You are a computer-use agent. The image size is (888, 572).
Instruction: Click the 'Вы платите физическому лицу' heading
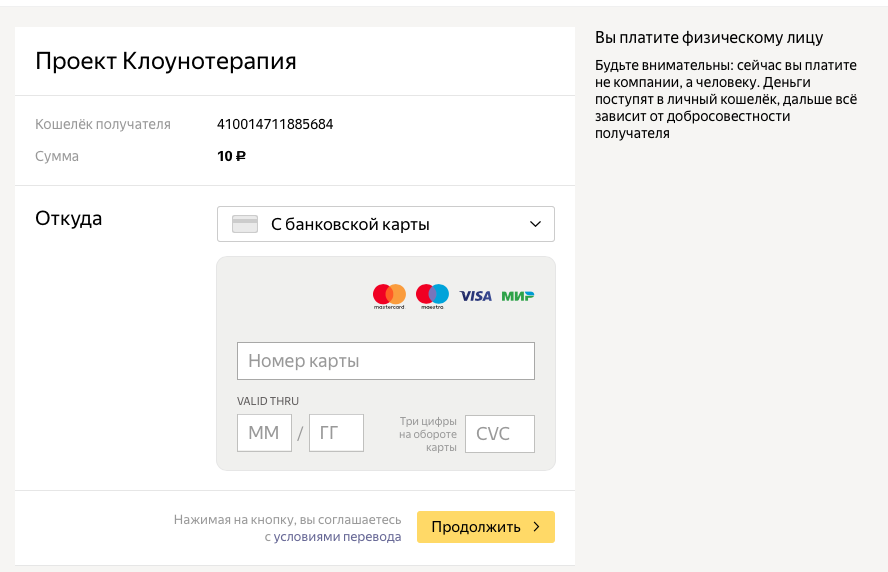709,38
